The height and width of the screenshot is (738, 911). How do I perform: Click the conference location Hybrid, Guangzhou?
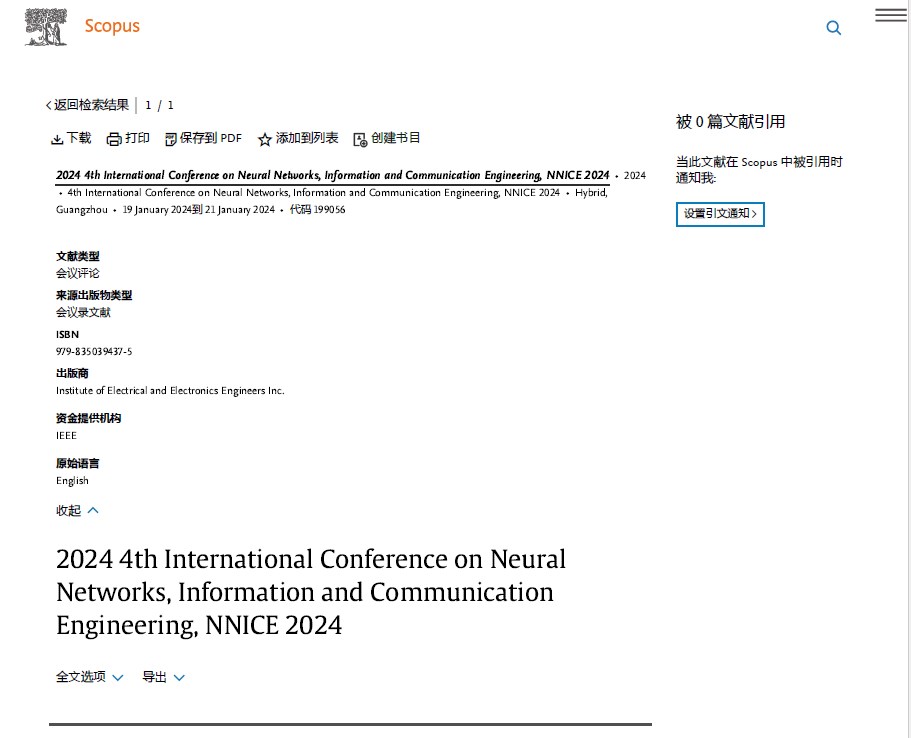[332, 201]
